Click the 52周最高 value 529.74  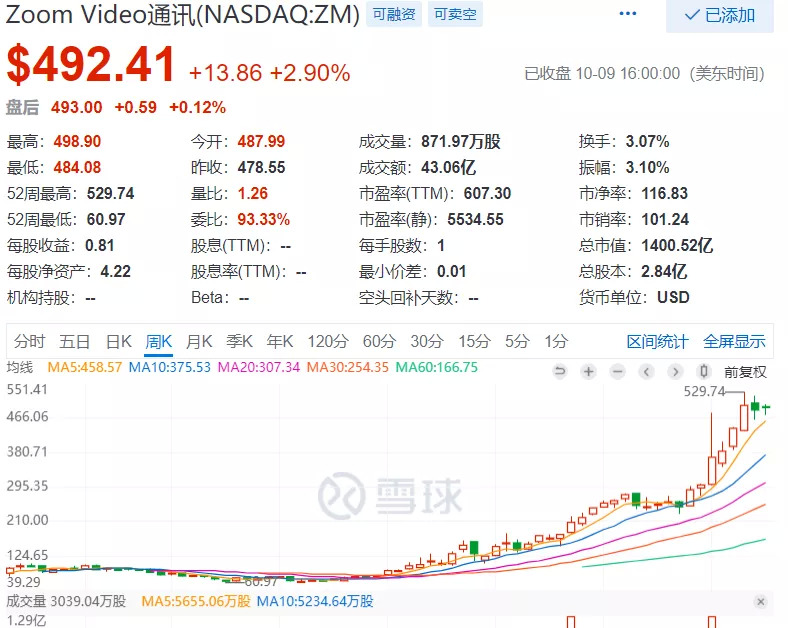click(111, 193)
